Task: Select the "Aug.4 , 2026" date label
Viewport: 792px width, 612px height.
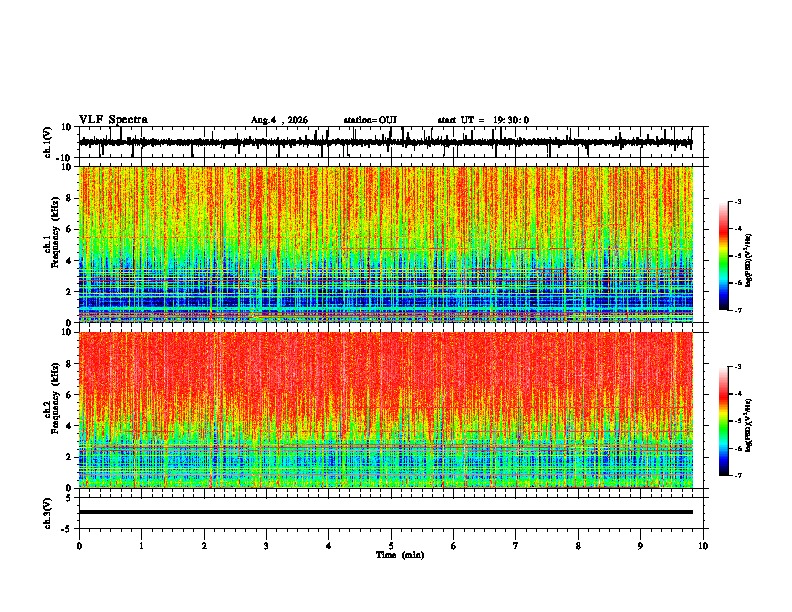Action: [x=279, y=120]
